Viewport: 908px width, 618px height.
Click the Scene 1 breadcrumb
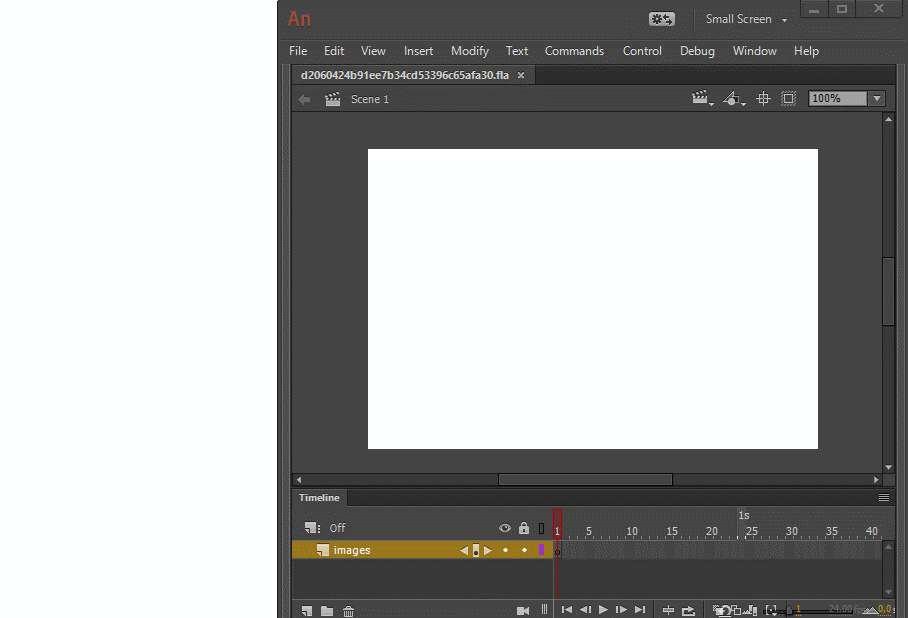point(369,98)
